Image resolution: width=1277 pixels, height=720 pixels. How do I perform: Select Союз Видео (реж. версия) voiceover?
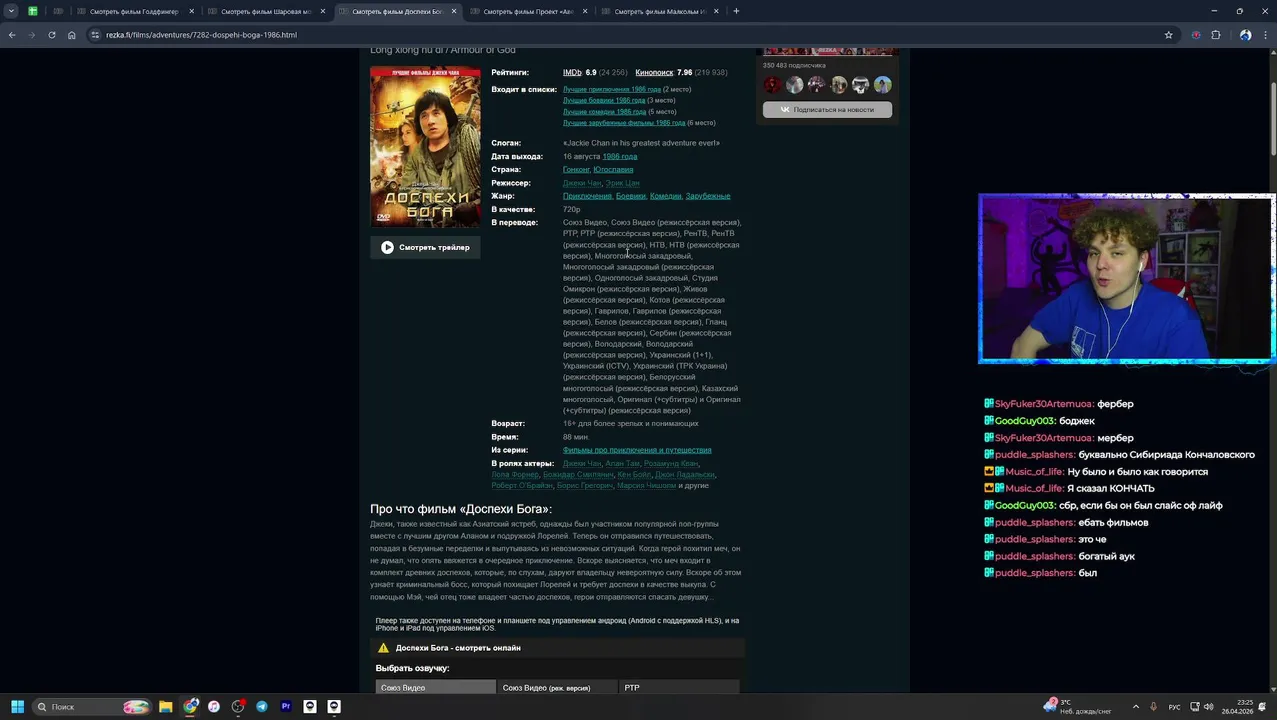[x=558, y=687]
